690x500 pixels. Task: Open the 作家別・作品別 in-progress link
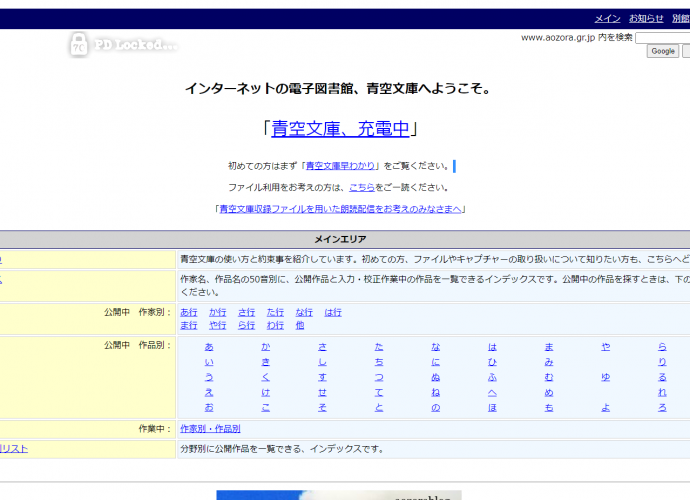pos(210,429)
